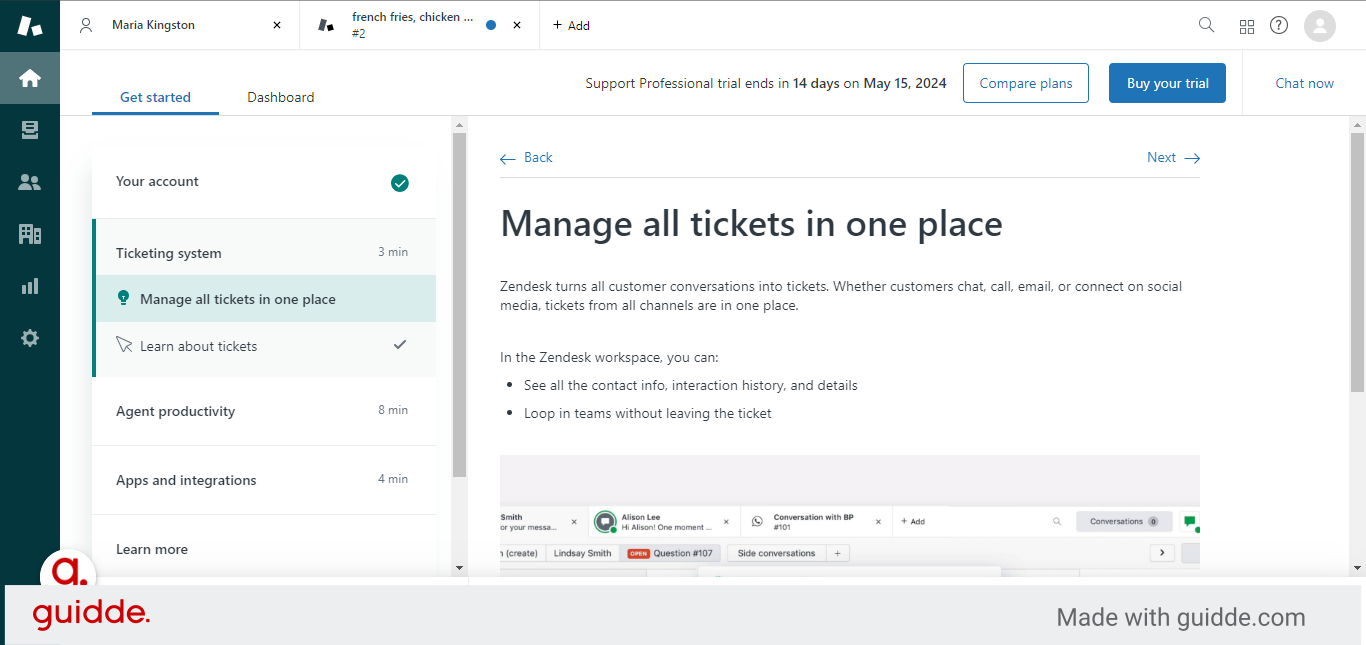Click the Zendesk logo top left
Image resolution: width=1366 pixels, height=645 pixels.
point(30,25)
